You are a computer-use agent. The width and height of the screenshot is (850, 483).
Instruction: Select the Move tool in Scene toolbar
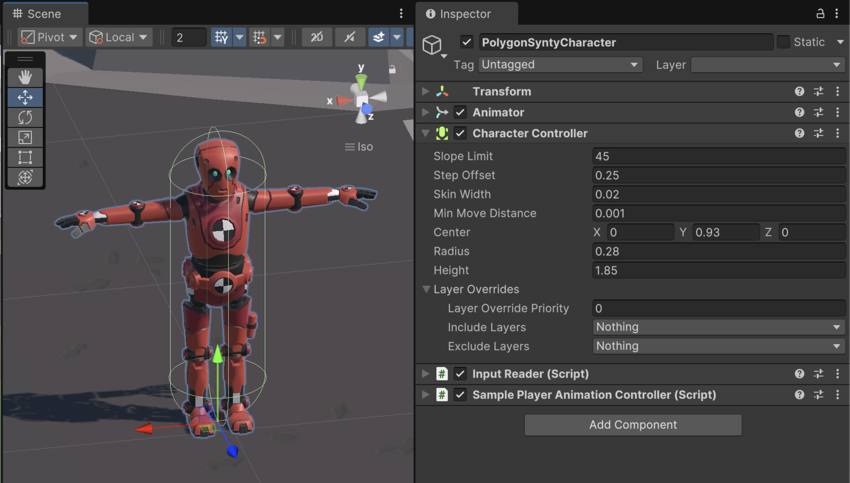point(25,97)
